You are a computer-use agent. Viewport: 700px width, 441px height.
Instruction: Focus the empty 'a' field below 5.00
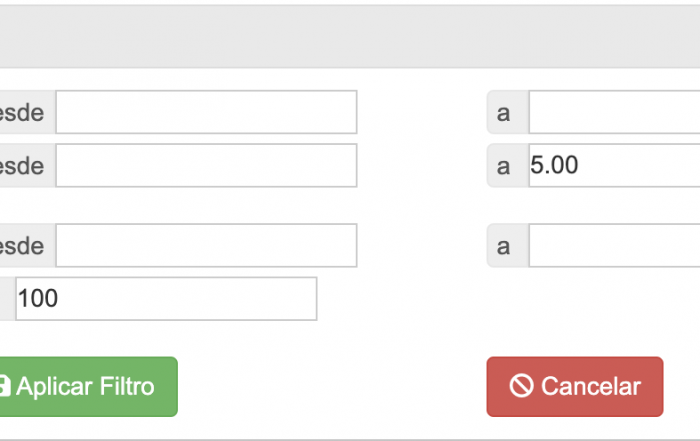pos(614,245)
